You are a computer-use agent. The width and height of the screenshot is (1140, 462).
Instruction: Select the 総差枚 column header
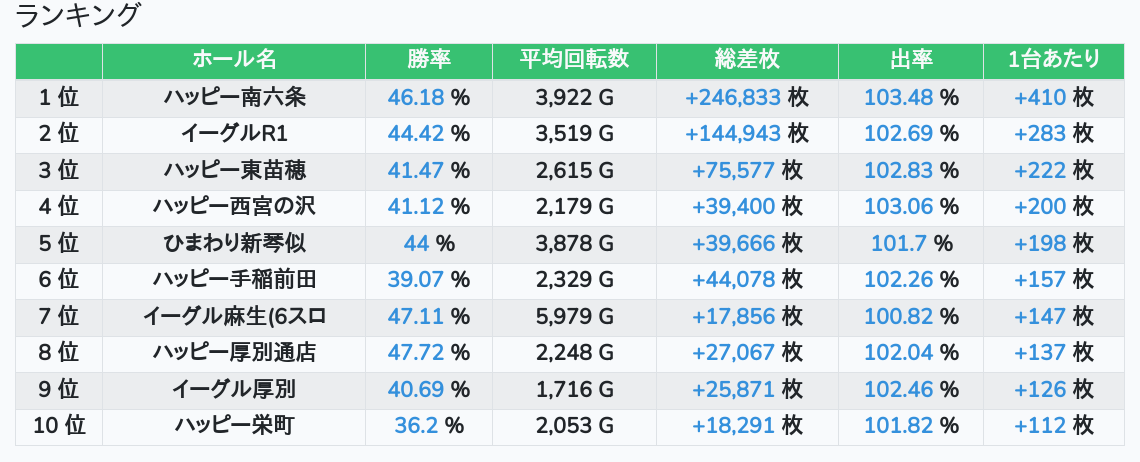[747, 60]
